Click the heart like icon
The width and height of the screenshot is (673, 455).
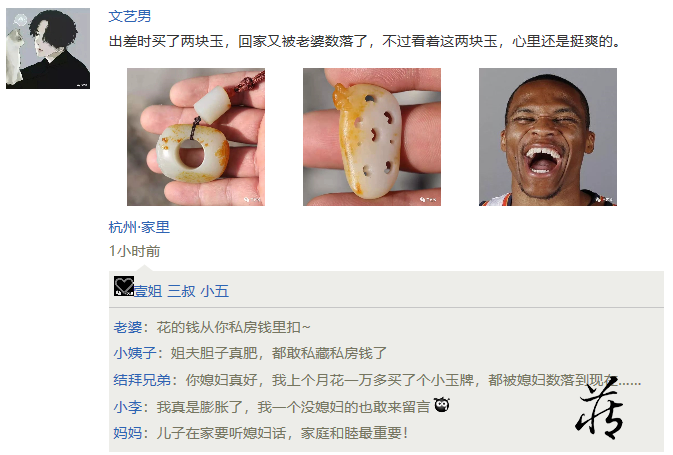point(124,286)
